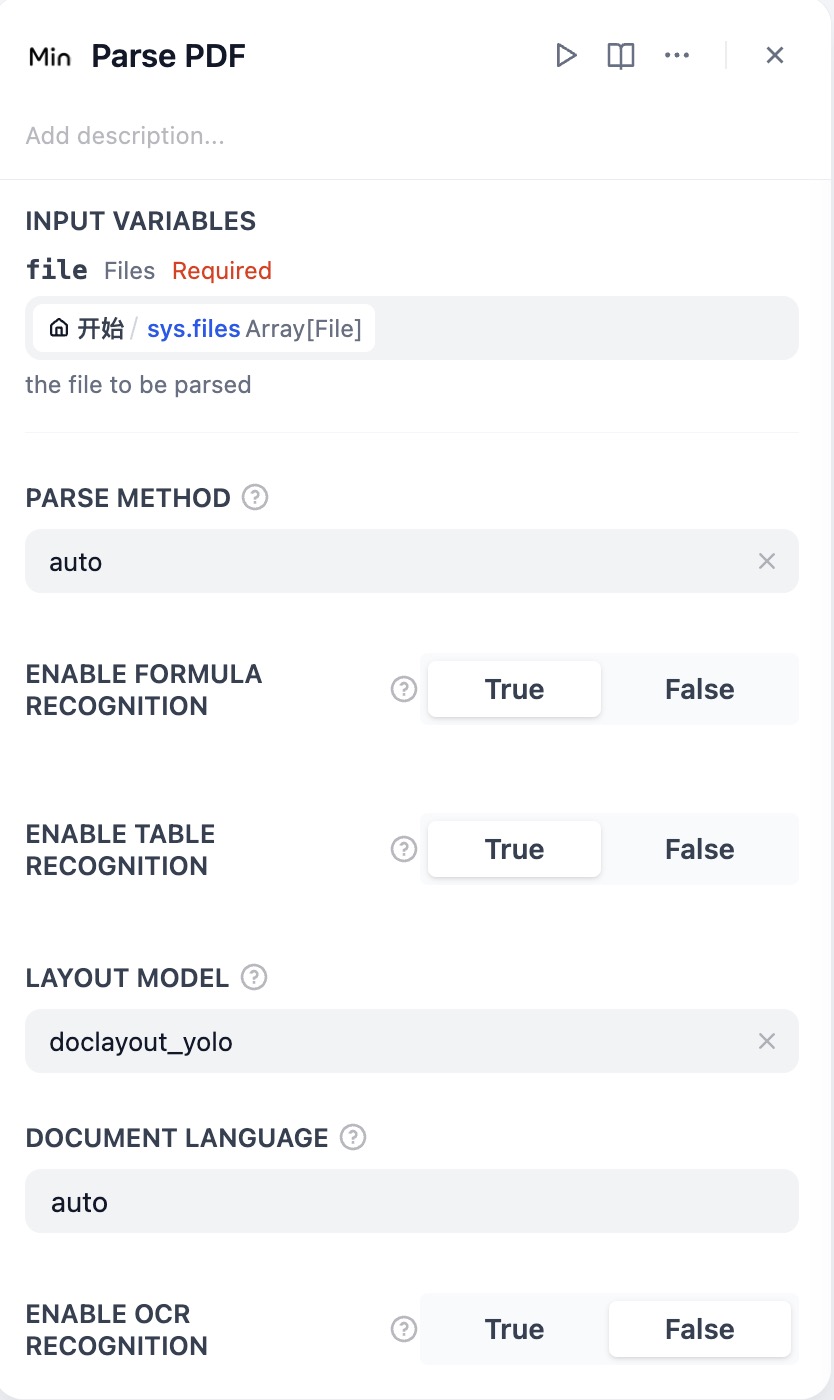Set Enable Formula Recognition to True
The image size is (834, 1400).
point(514,689)
